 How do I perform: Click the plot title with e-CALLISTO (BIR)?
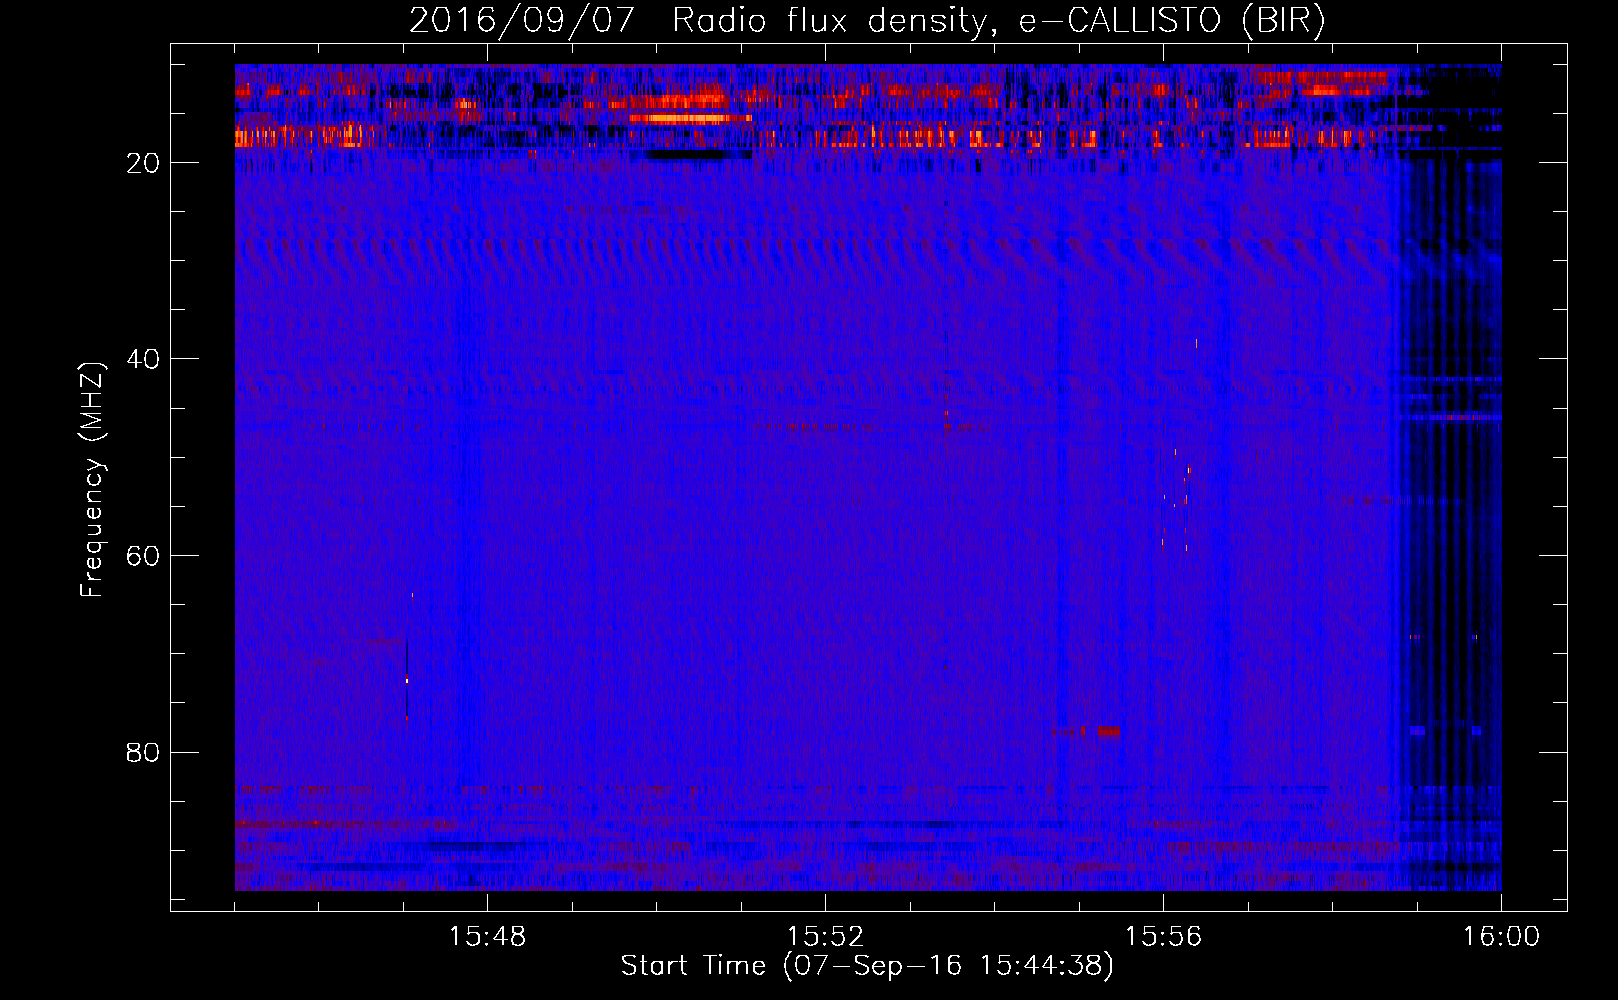point(867,20)
